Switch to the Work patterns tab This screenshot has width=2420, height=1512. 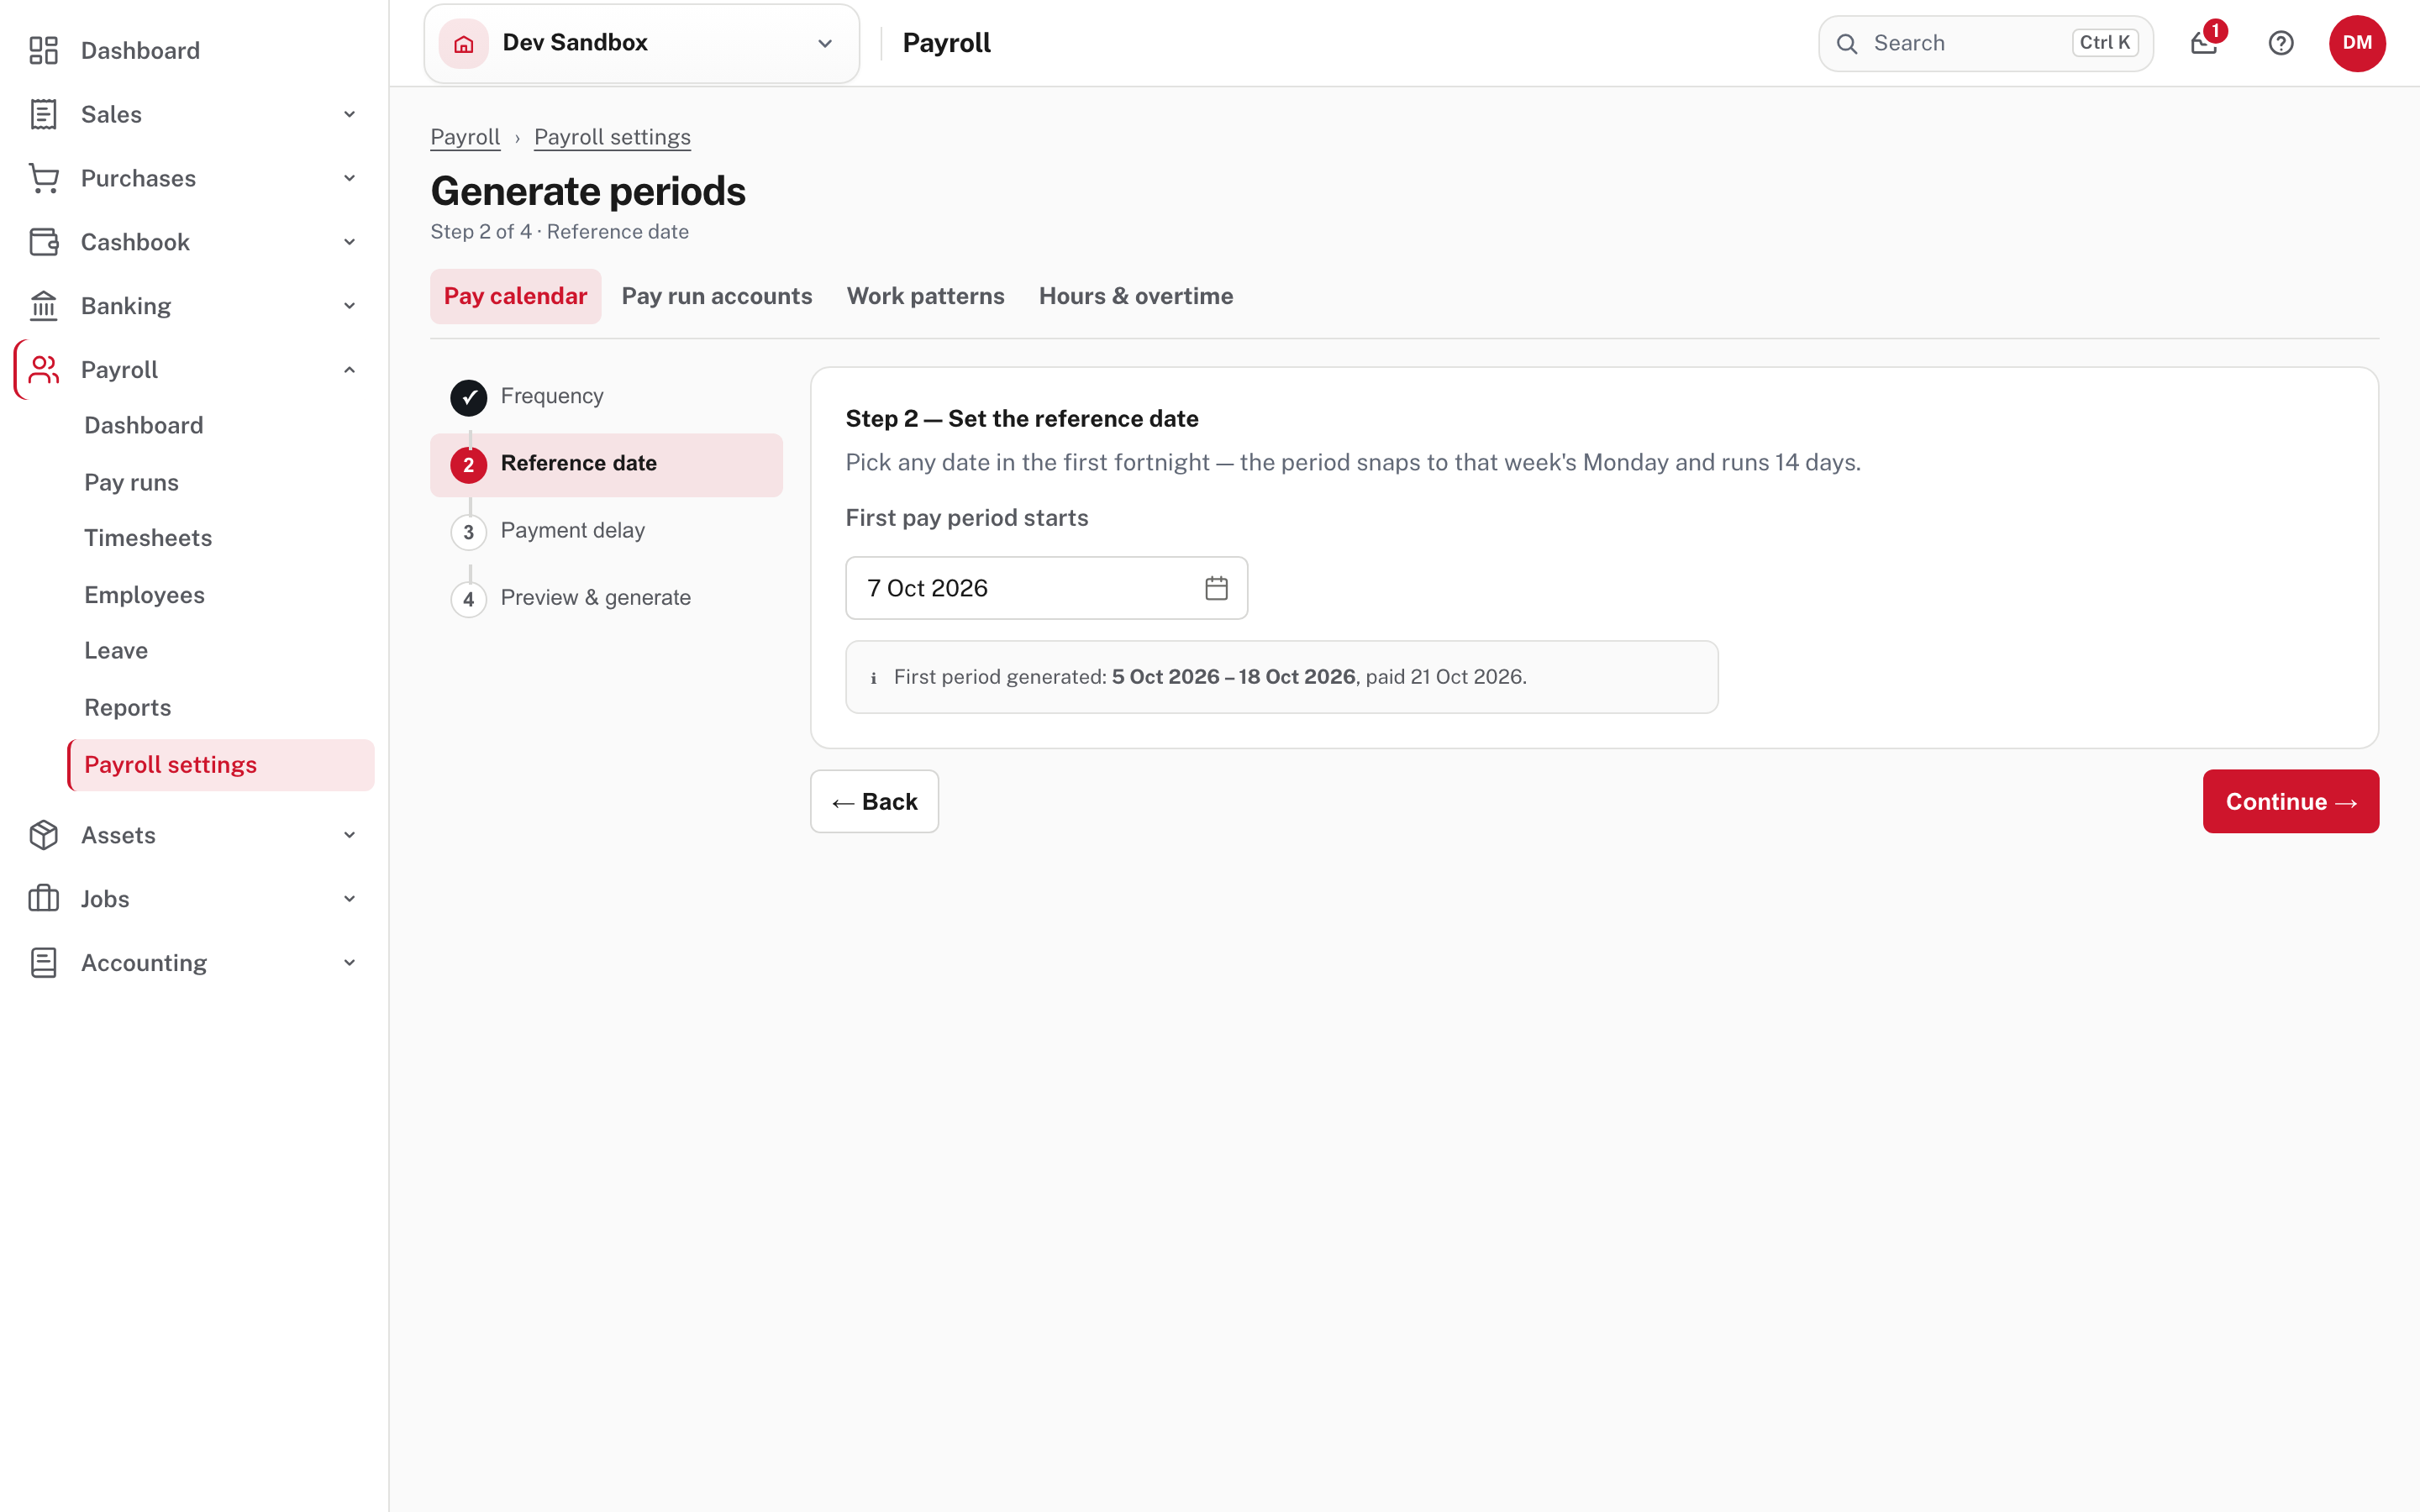pyautogui.click(x=925, y=296)
